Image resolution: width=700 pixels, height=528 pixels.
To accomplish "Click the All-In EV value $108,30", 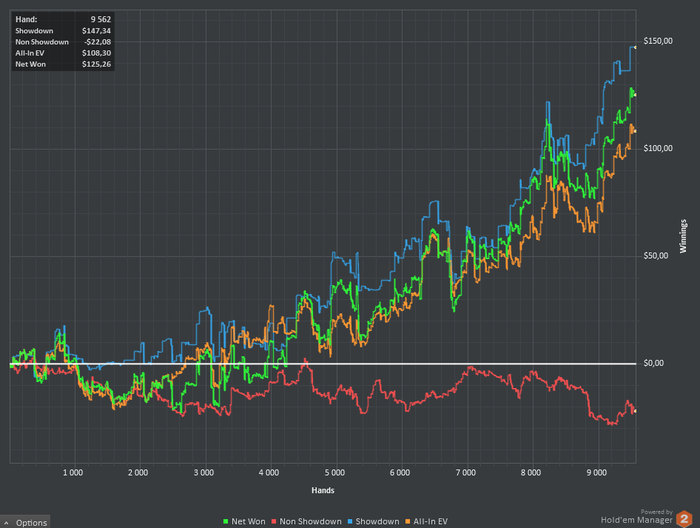I will pyautogui.click(x=96, y=53).
